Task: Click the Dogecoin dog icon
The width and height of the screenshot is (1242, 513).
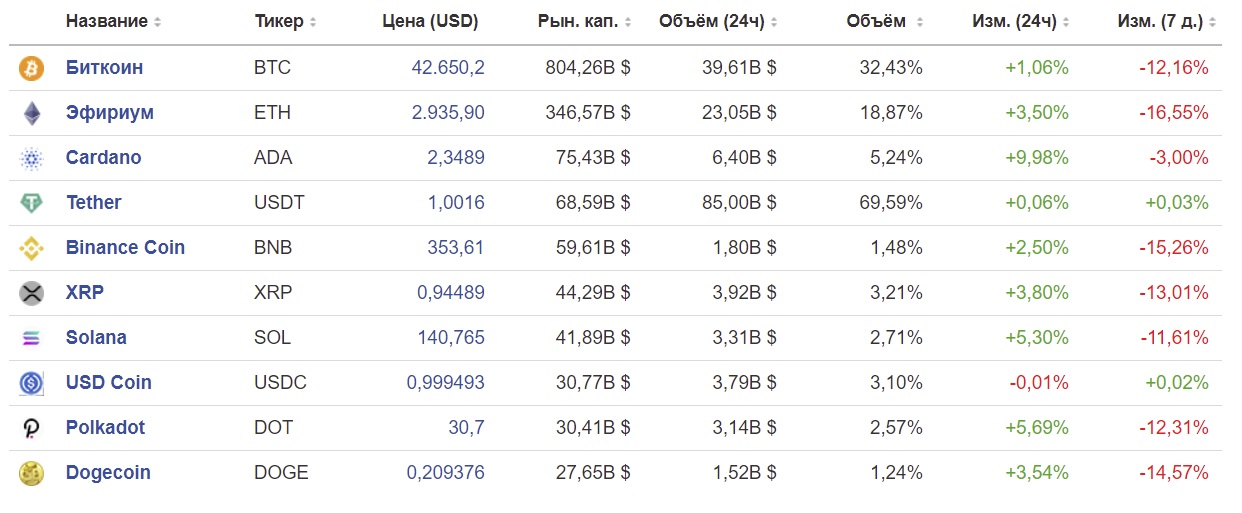Action: [x=32, y=473]
